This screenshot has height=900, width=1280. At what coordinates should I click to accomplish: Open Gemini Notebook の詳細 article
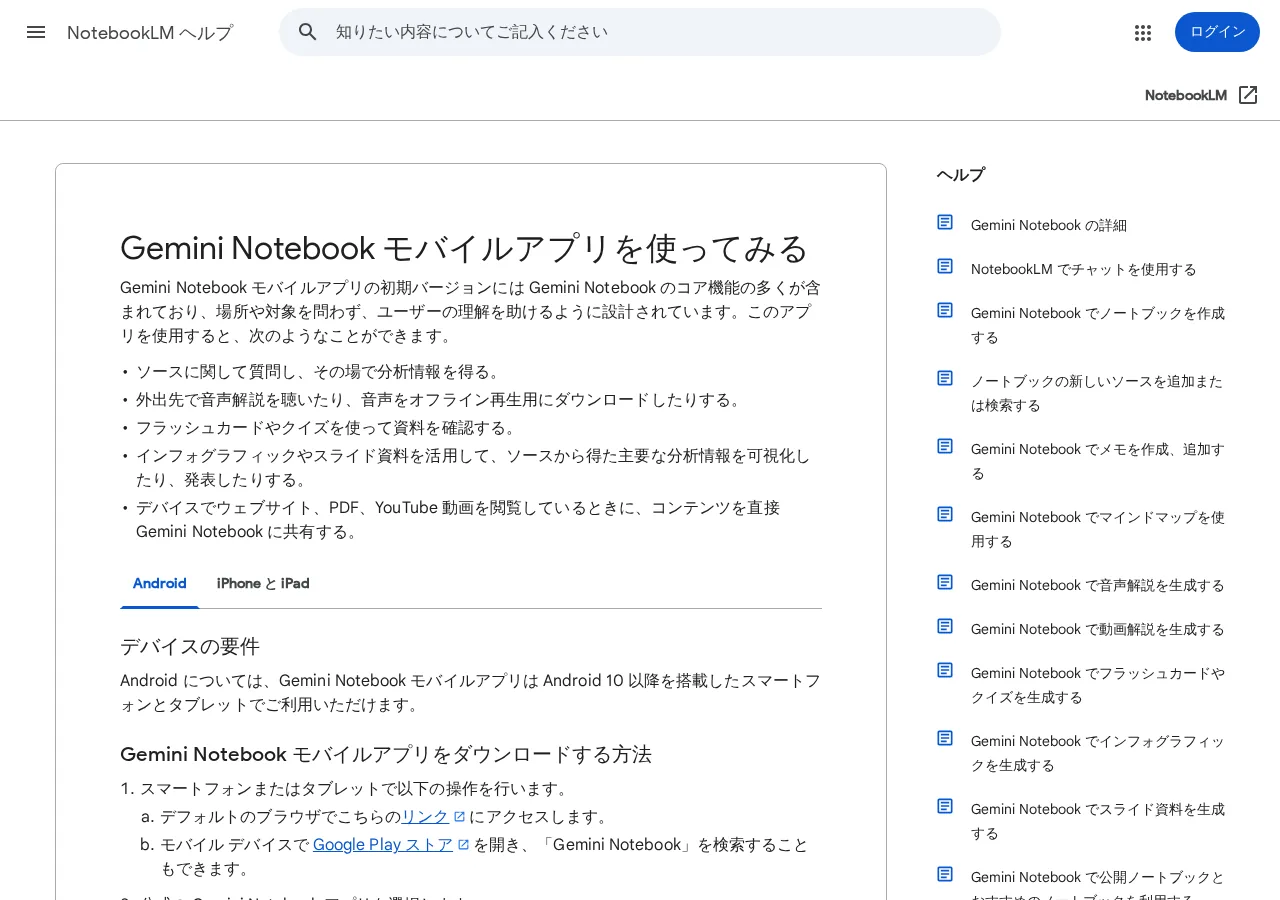tap(1049, 225)
